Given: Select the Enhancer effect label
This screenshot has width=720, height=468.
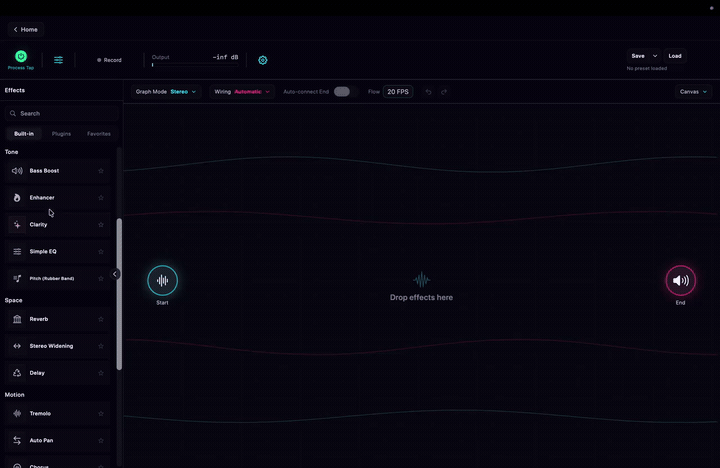Looking at the screenshot, I should tap(42, 197).
